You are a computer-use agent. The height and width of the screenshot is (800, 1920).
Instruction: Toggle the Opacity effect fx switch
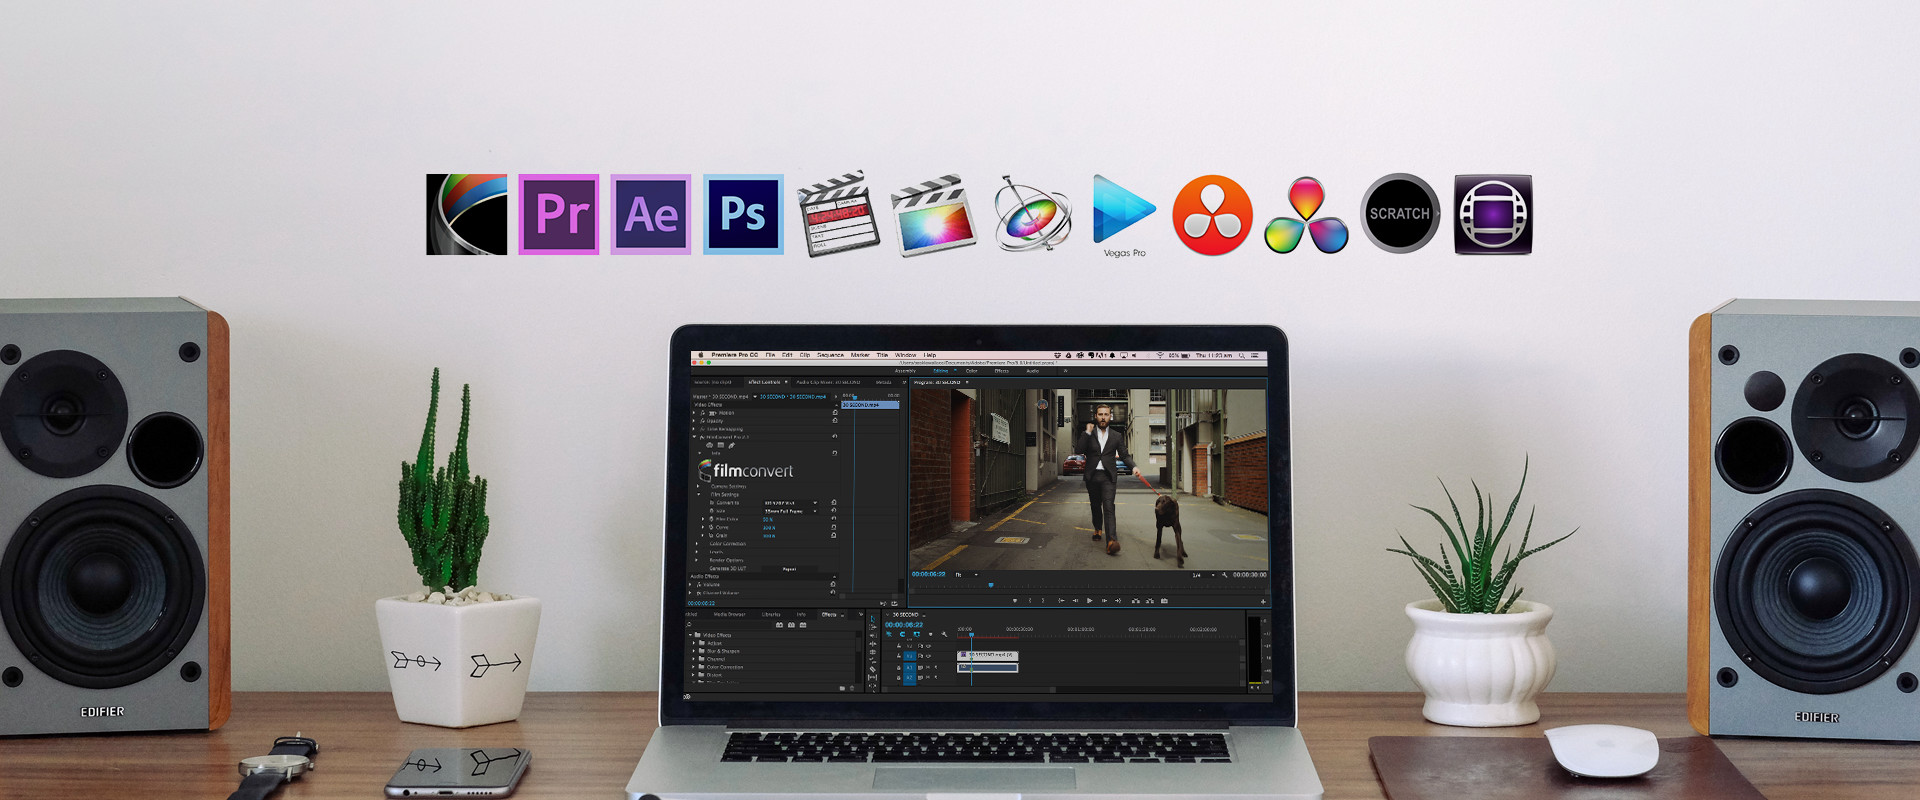pyautogui.click(x=702, y=421)
